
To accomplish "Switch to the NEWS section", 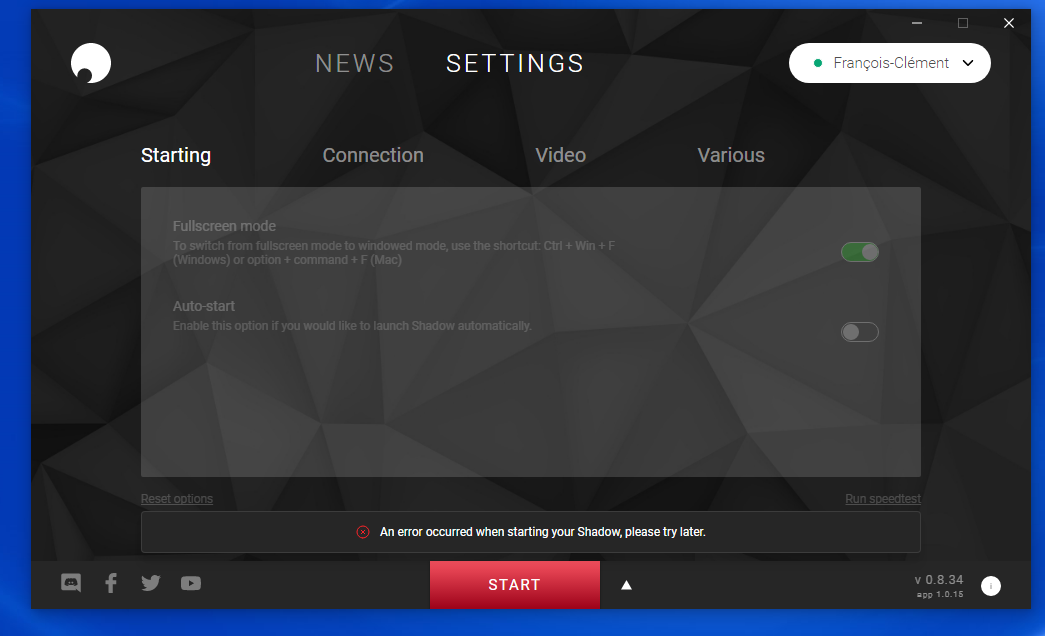I will tap(355, 64).
